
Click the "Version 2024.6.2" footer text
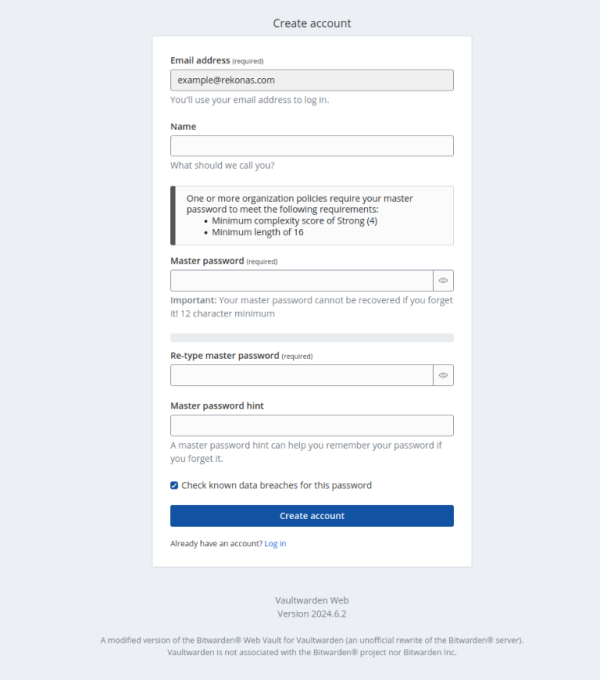point(312,613)
